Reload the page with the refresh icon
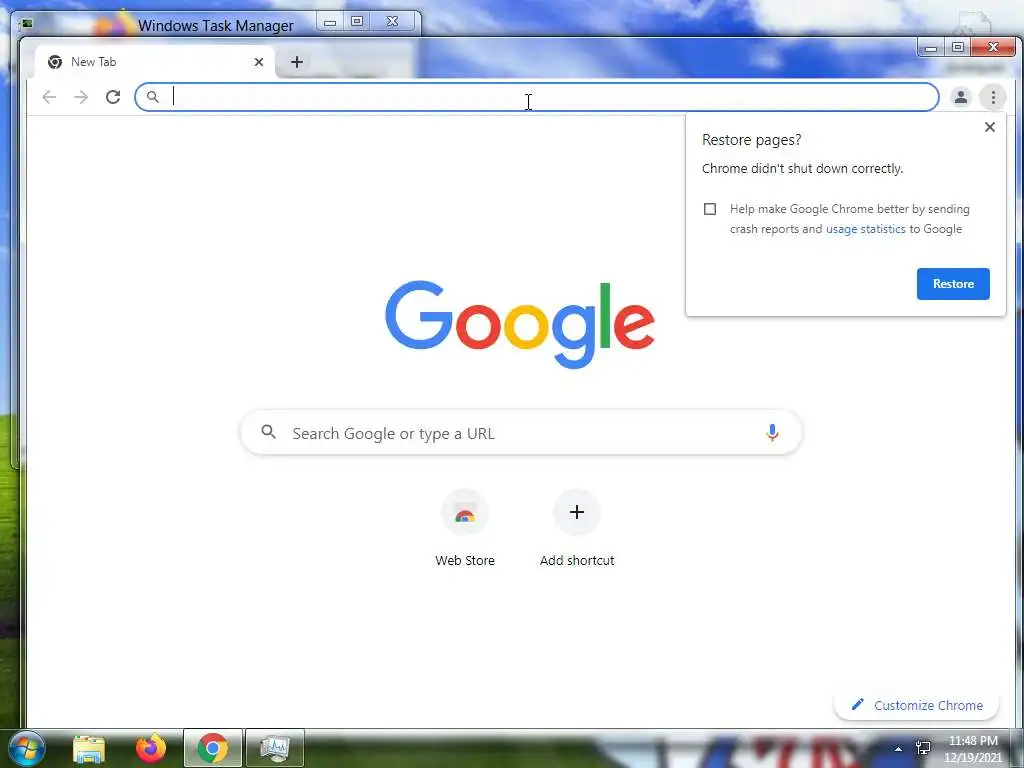1024x768 pixels. tap(113, 97)
